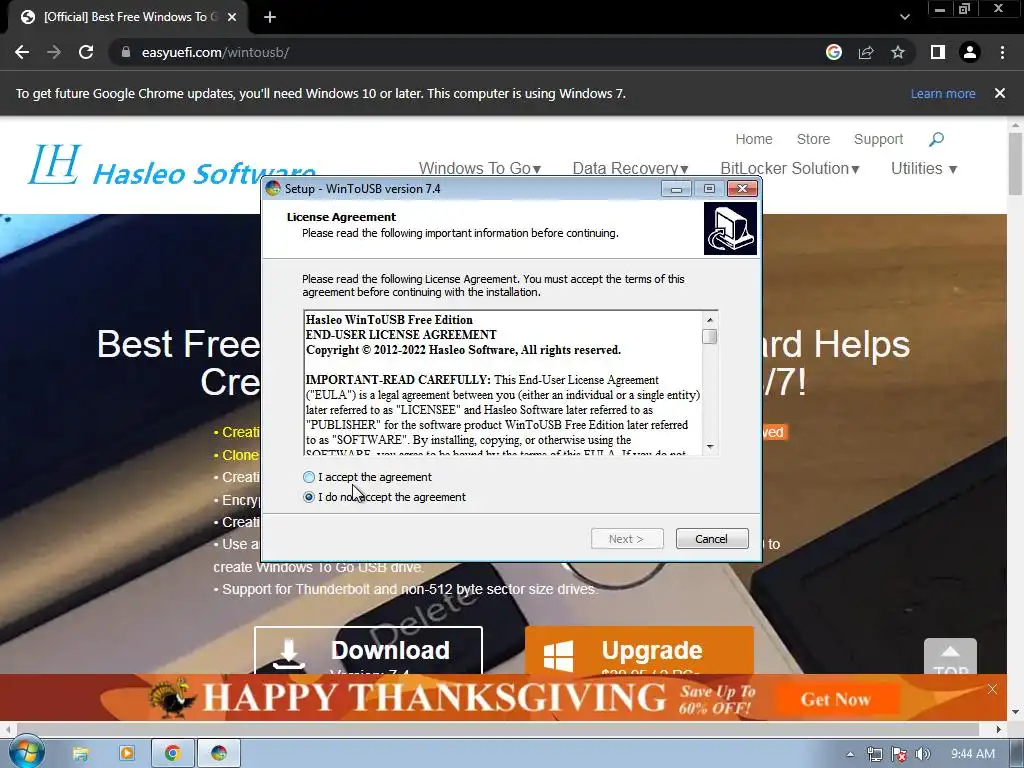Viewport: 1024px width, 768px height.
Task: Share this page via share icon
Action: point(866,52)
